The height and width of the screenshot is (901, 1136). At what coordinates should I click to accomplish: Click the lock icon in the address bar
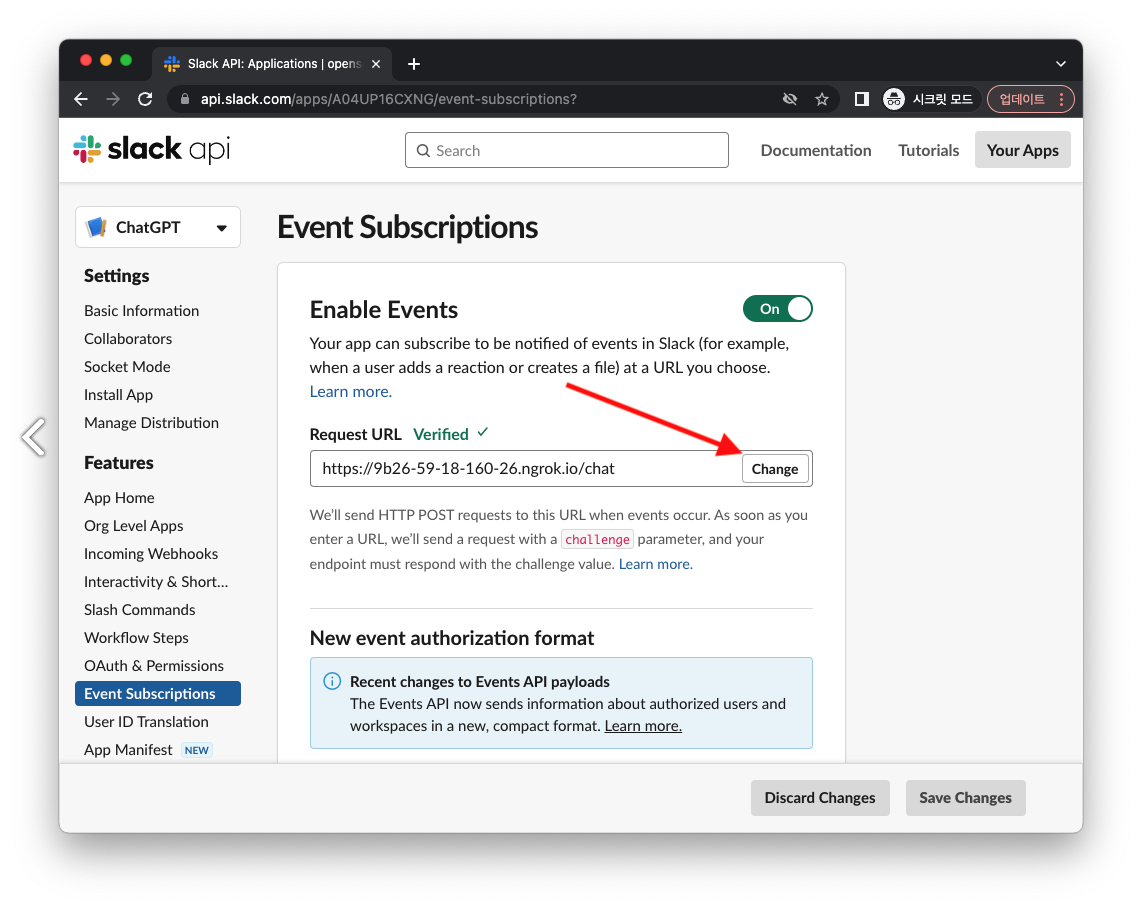[x=185, y=99]
